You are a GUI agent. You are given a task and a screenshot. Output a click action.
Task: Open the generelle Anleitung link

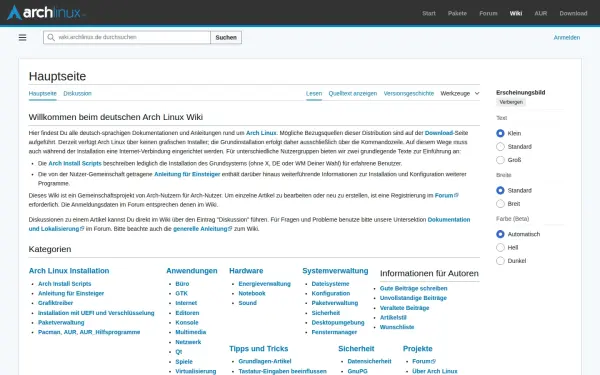[202, 228]
